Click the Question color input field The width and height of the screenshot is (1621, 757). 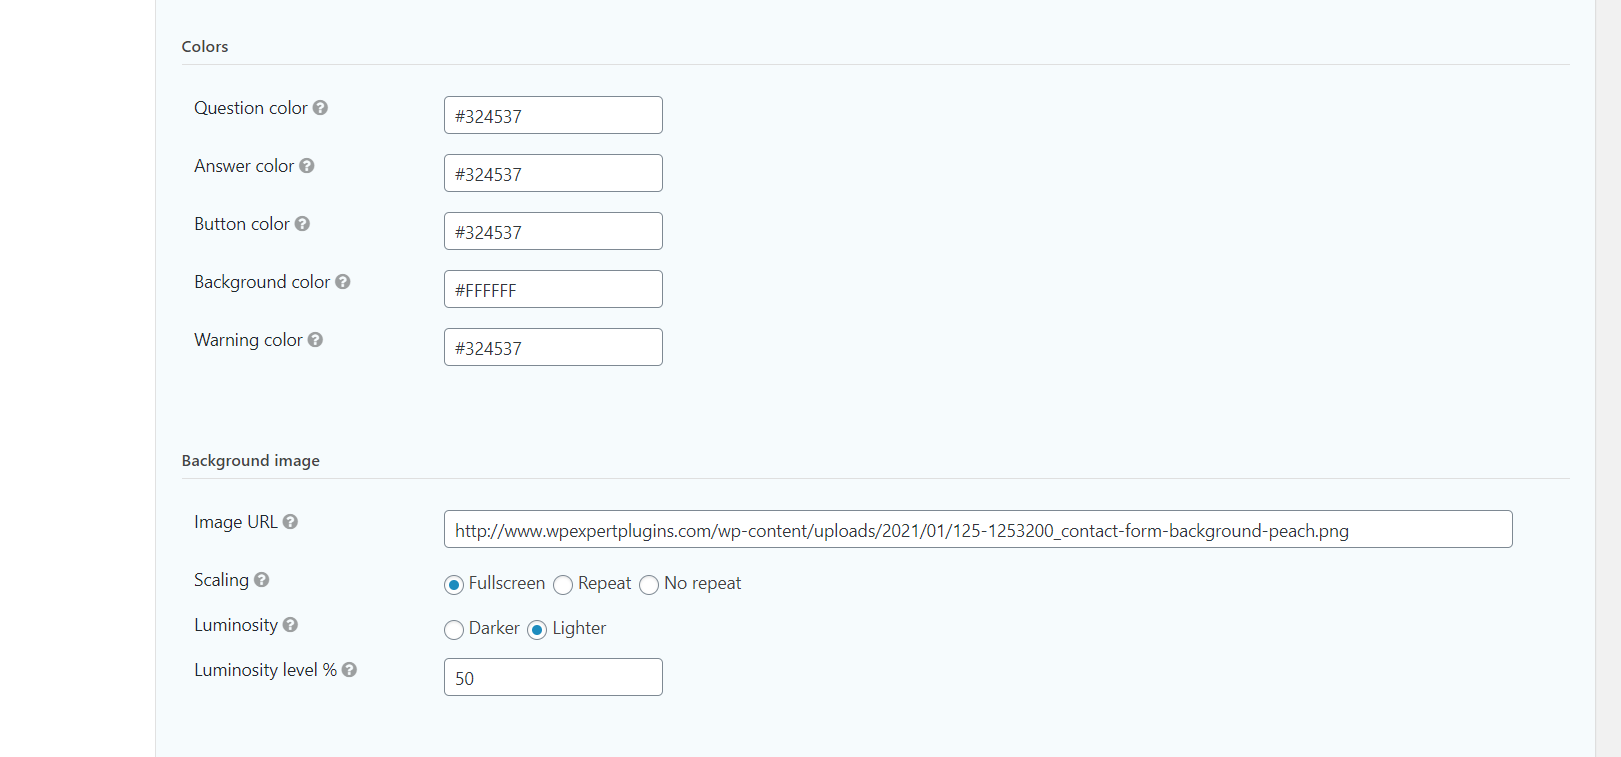[553, 115]
